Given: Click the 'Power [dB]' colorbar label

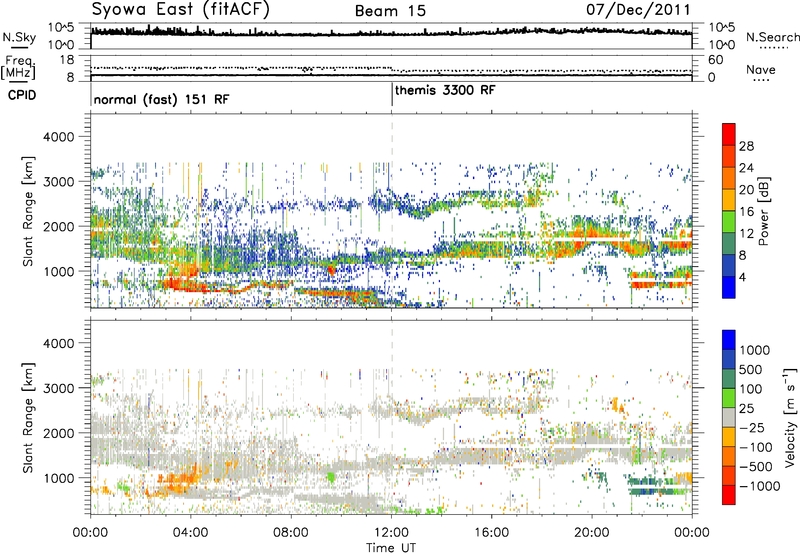Looking at the screenshot, I should [x=763, y=211].
